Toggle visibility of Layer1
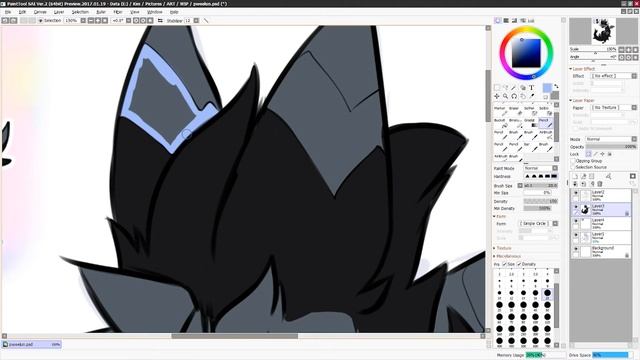Screen dimensions: 640x360 576,235
